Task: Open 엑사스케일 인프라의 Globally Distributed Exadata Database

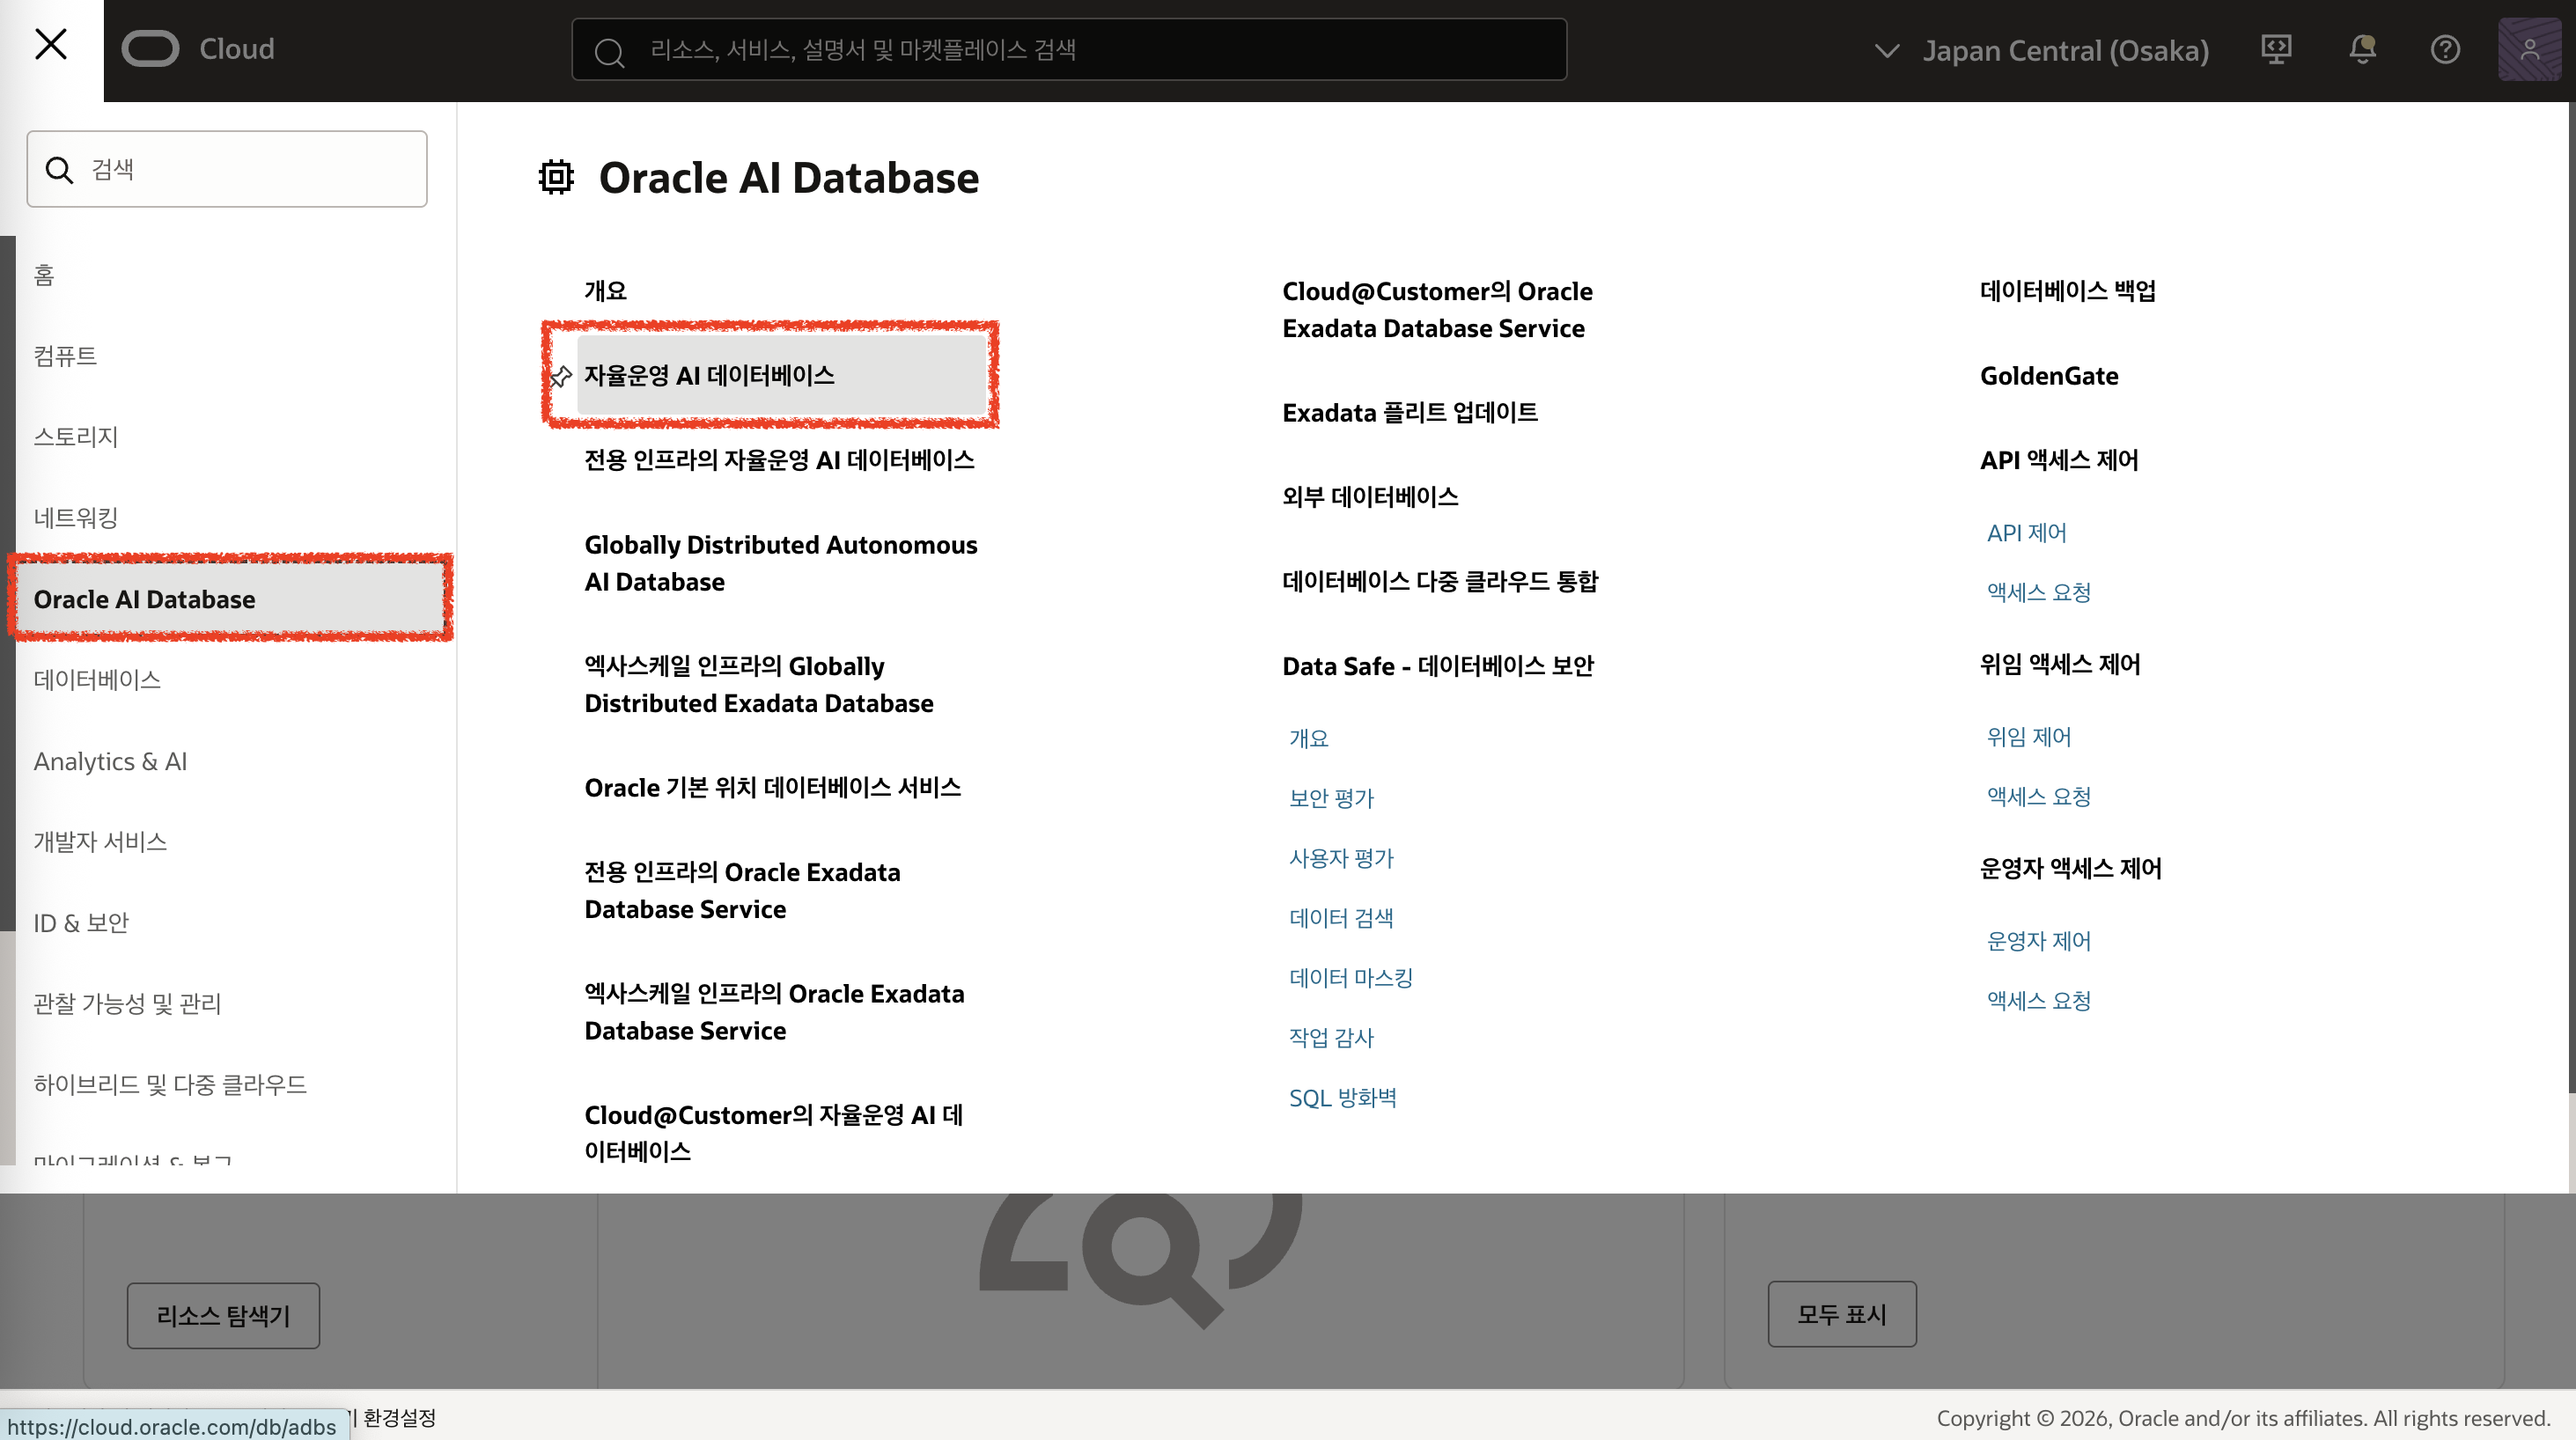Action: point(758,685)
